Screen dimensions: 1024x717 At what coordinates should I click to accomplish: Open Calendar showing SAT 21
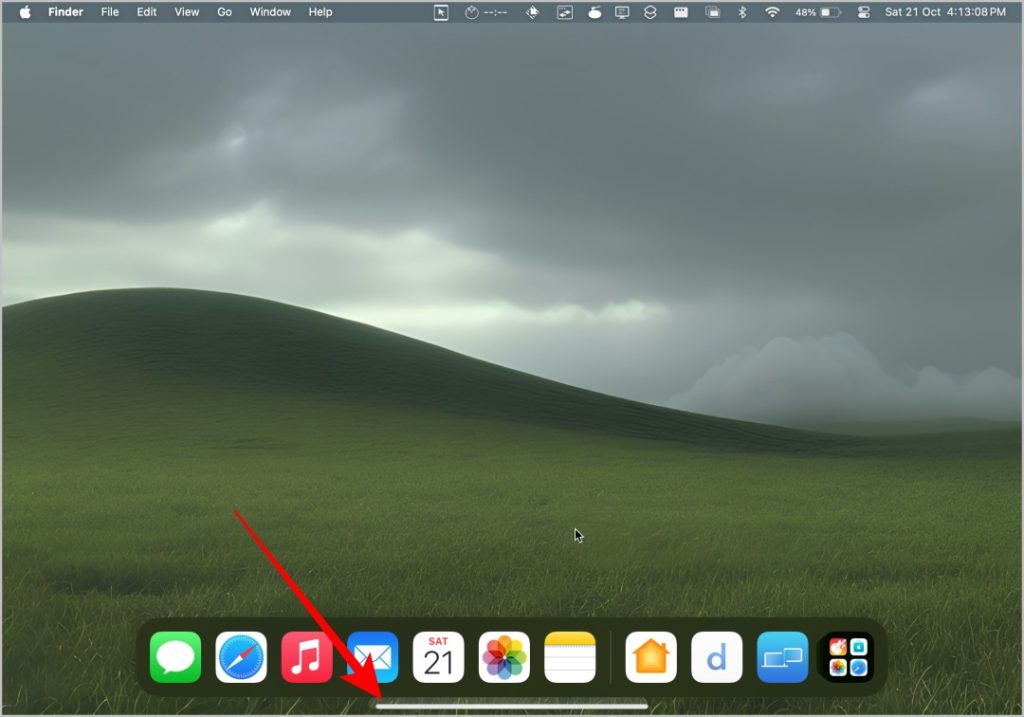pos(438,657)
